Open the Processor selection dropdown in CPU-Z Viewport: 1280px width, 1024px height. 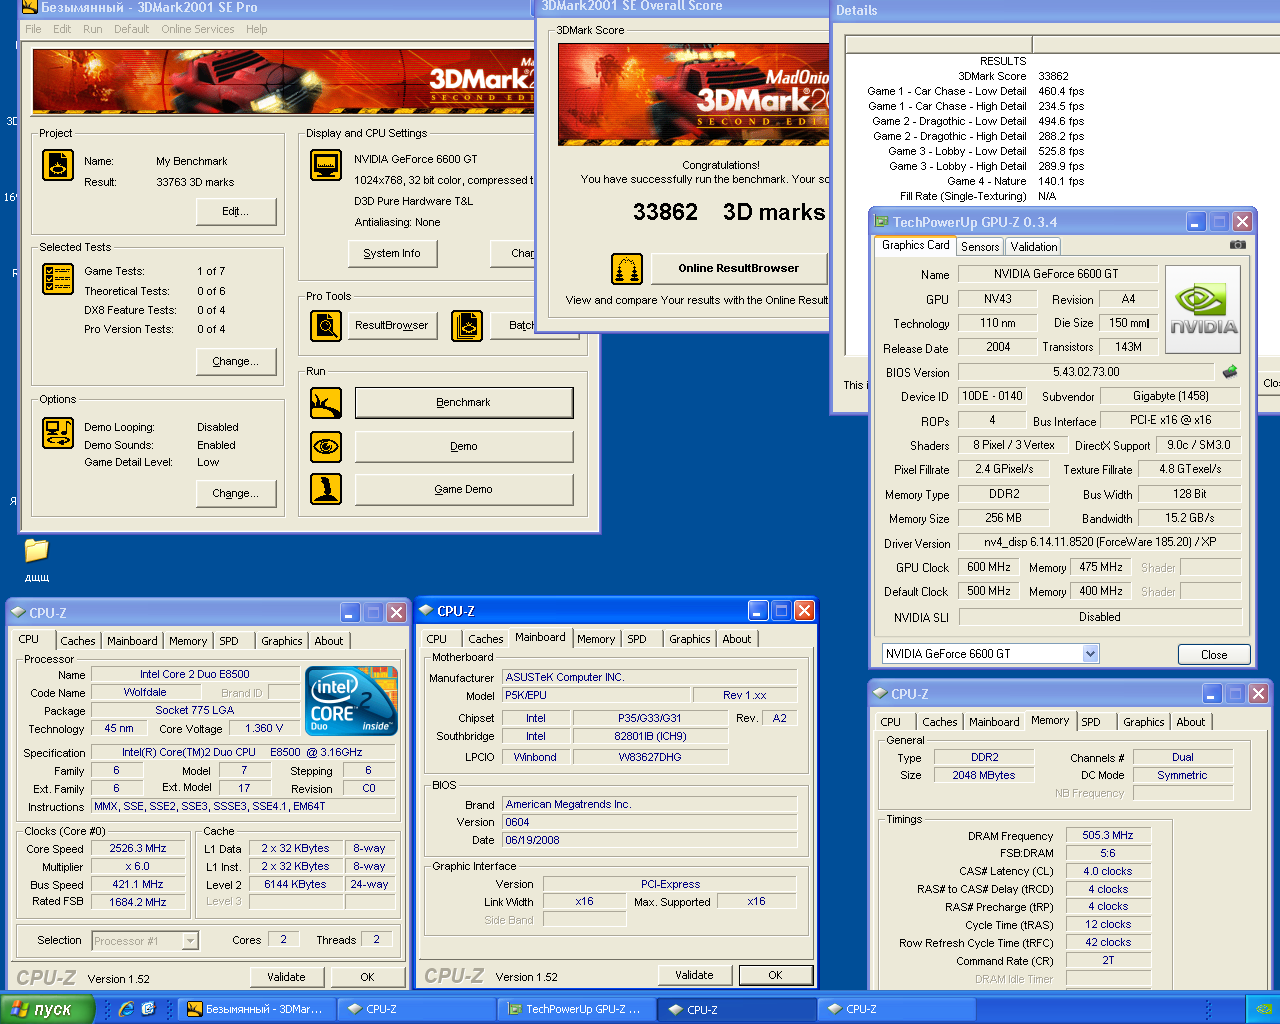[190, 941]
